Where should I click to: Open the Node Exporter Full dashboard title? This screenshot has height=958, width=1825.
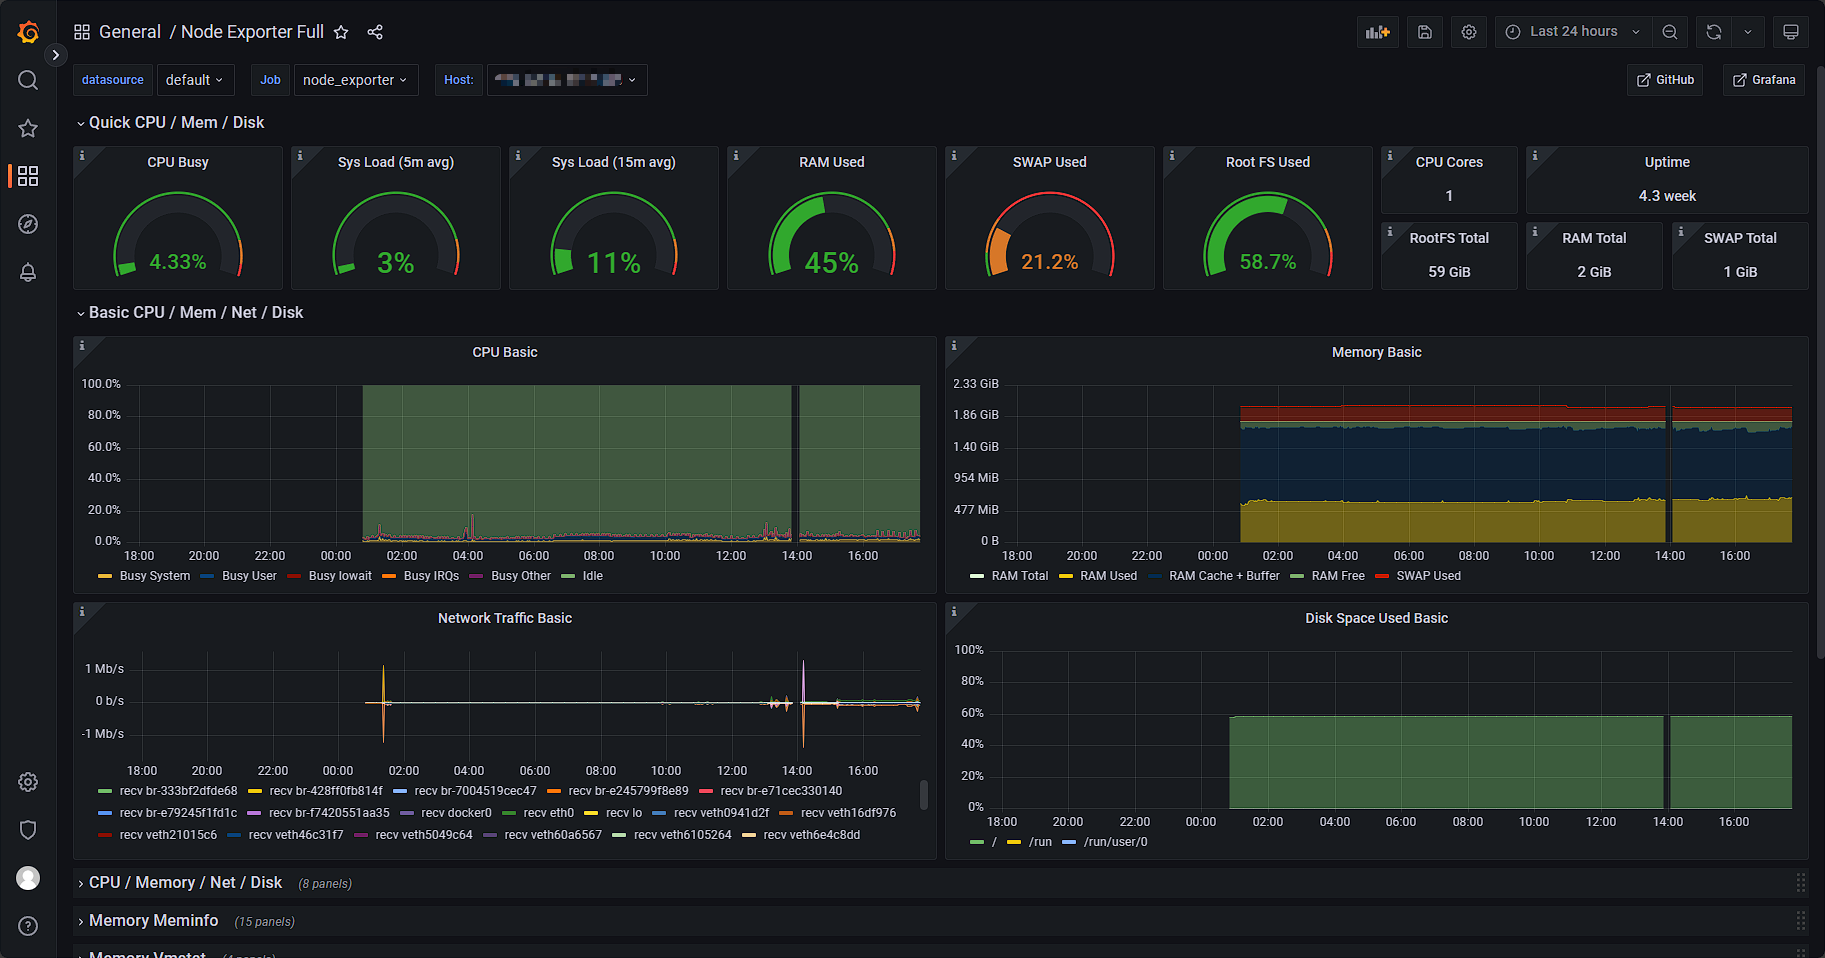coord(252,32)
